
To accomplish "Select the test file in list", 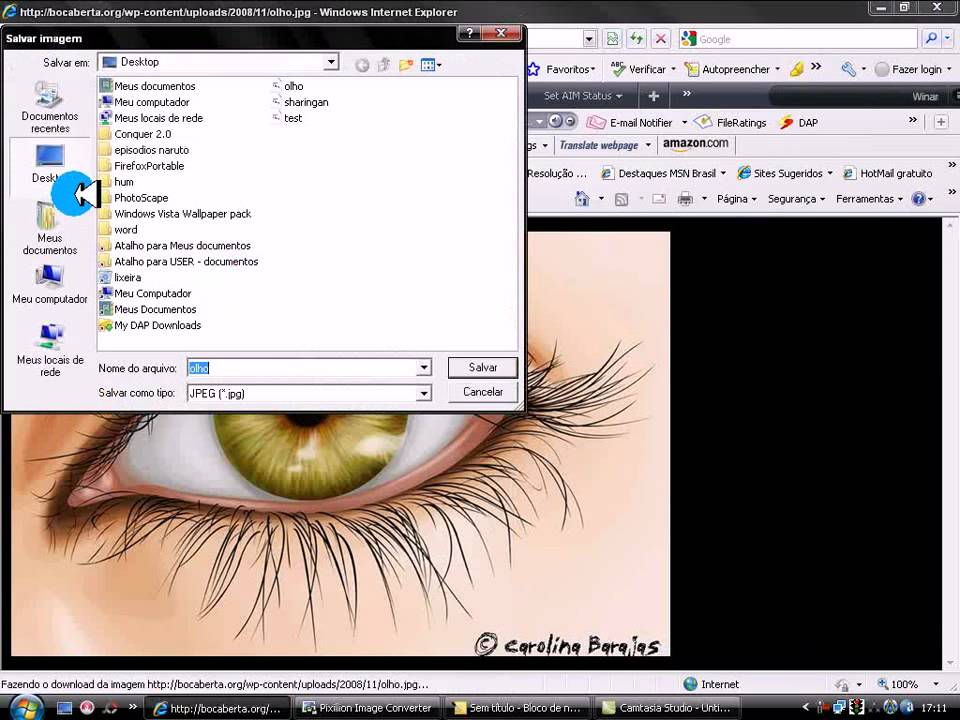I will 287,118.
